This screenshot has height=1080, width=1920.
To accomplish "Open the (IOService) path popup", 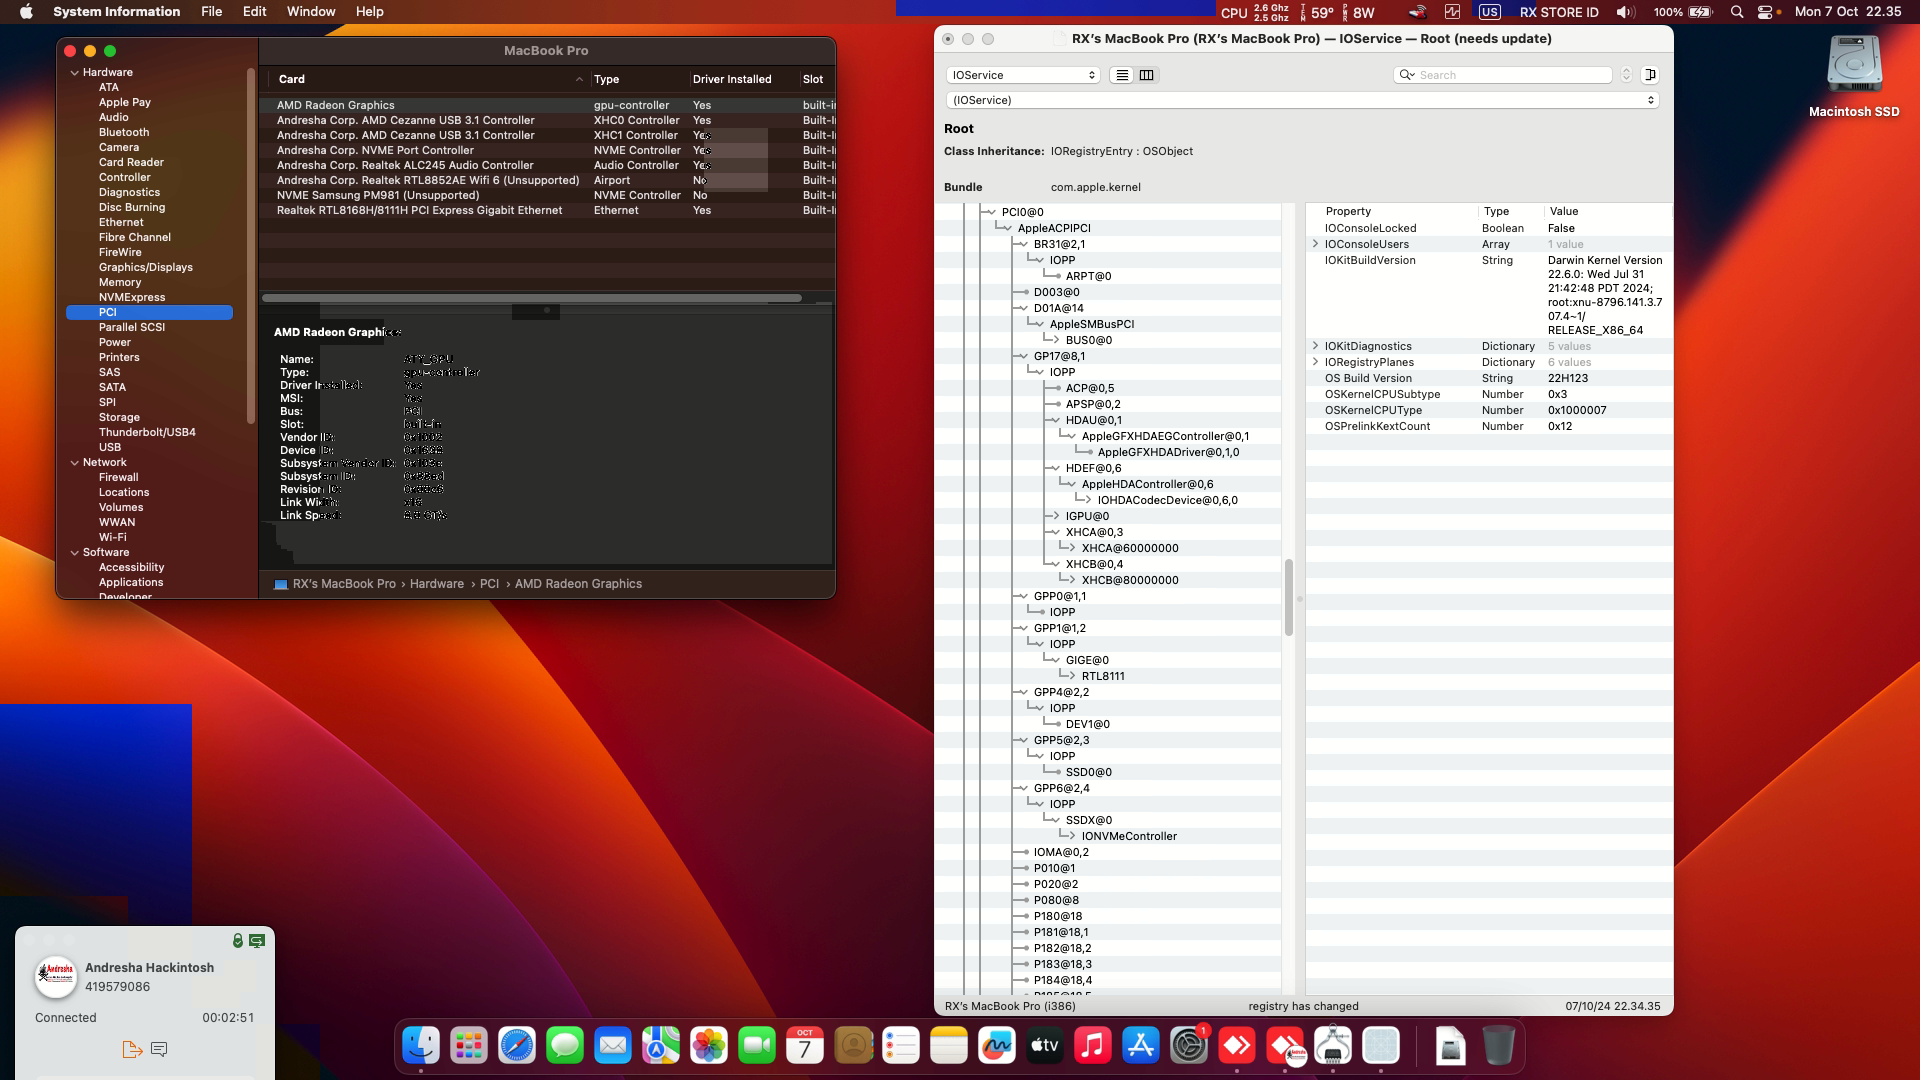I will (x=1303, y=100).
